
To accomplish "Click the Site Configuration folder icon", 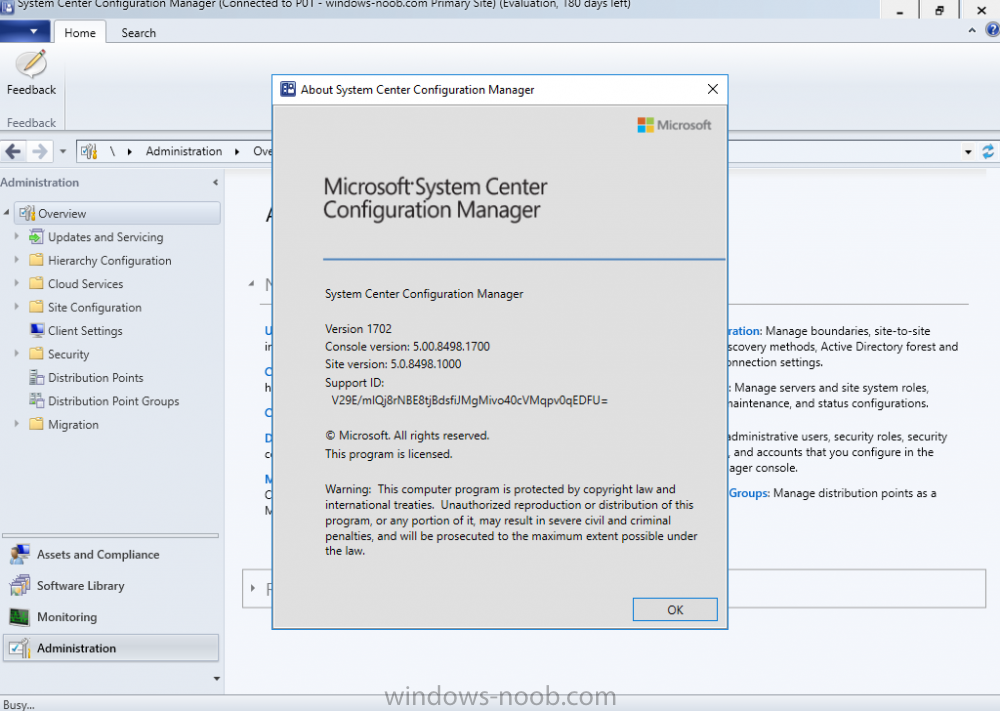I will [36, 307].
